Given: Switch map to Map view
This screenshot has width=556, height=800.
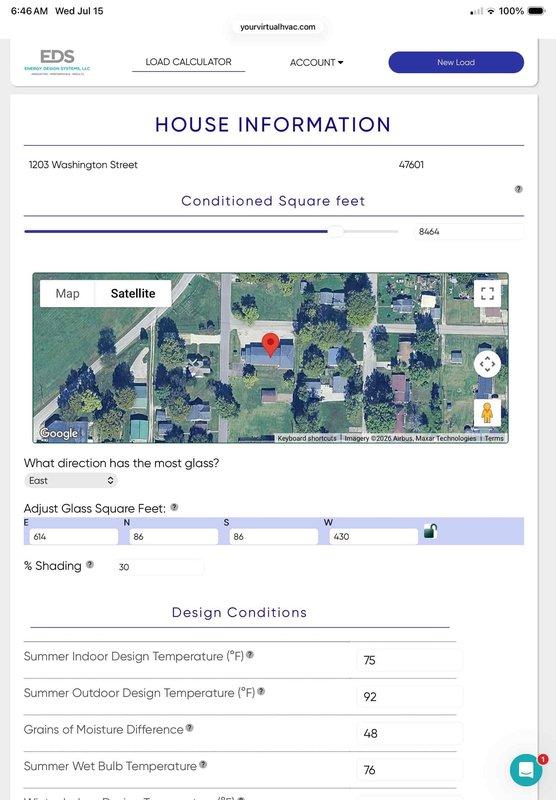Looking at the screenshot, I should pyautogui.click(x=67, y=293).
